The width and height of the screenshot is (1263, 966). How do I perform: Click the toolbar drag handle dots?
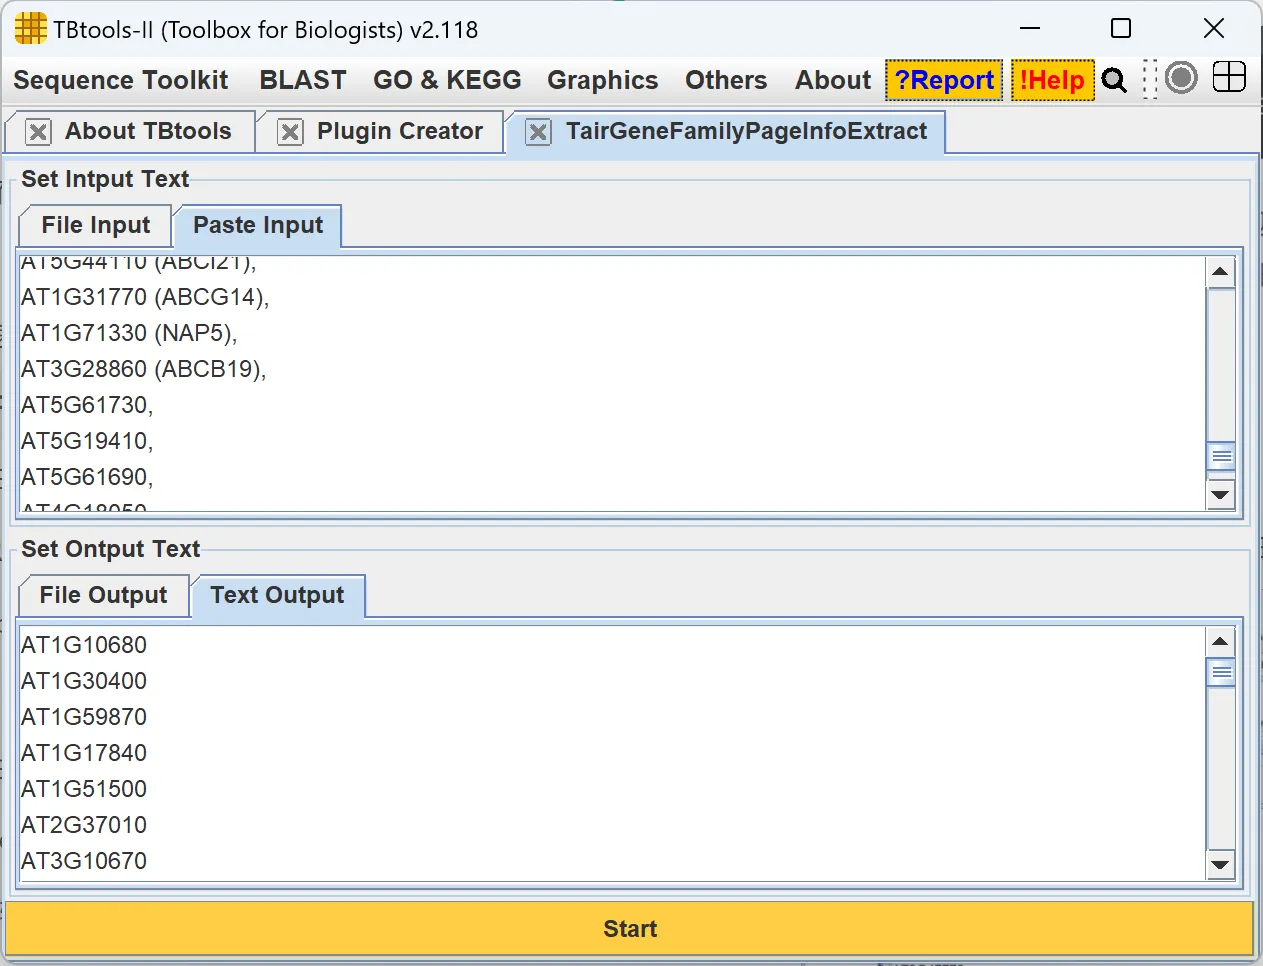[1149, 80]
